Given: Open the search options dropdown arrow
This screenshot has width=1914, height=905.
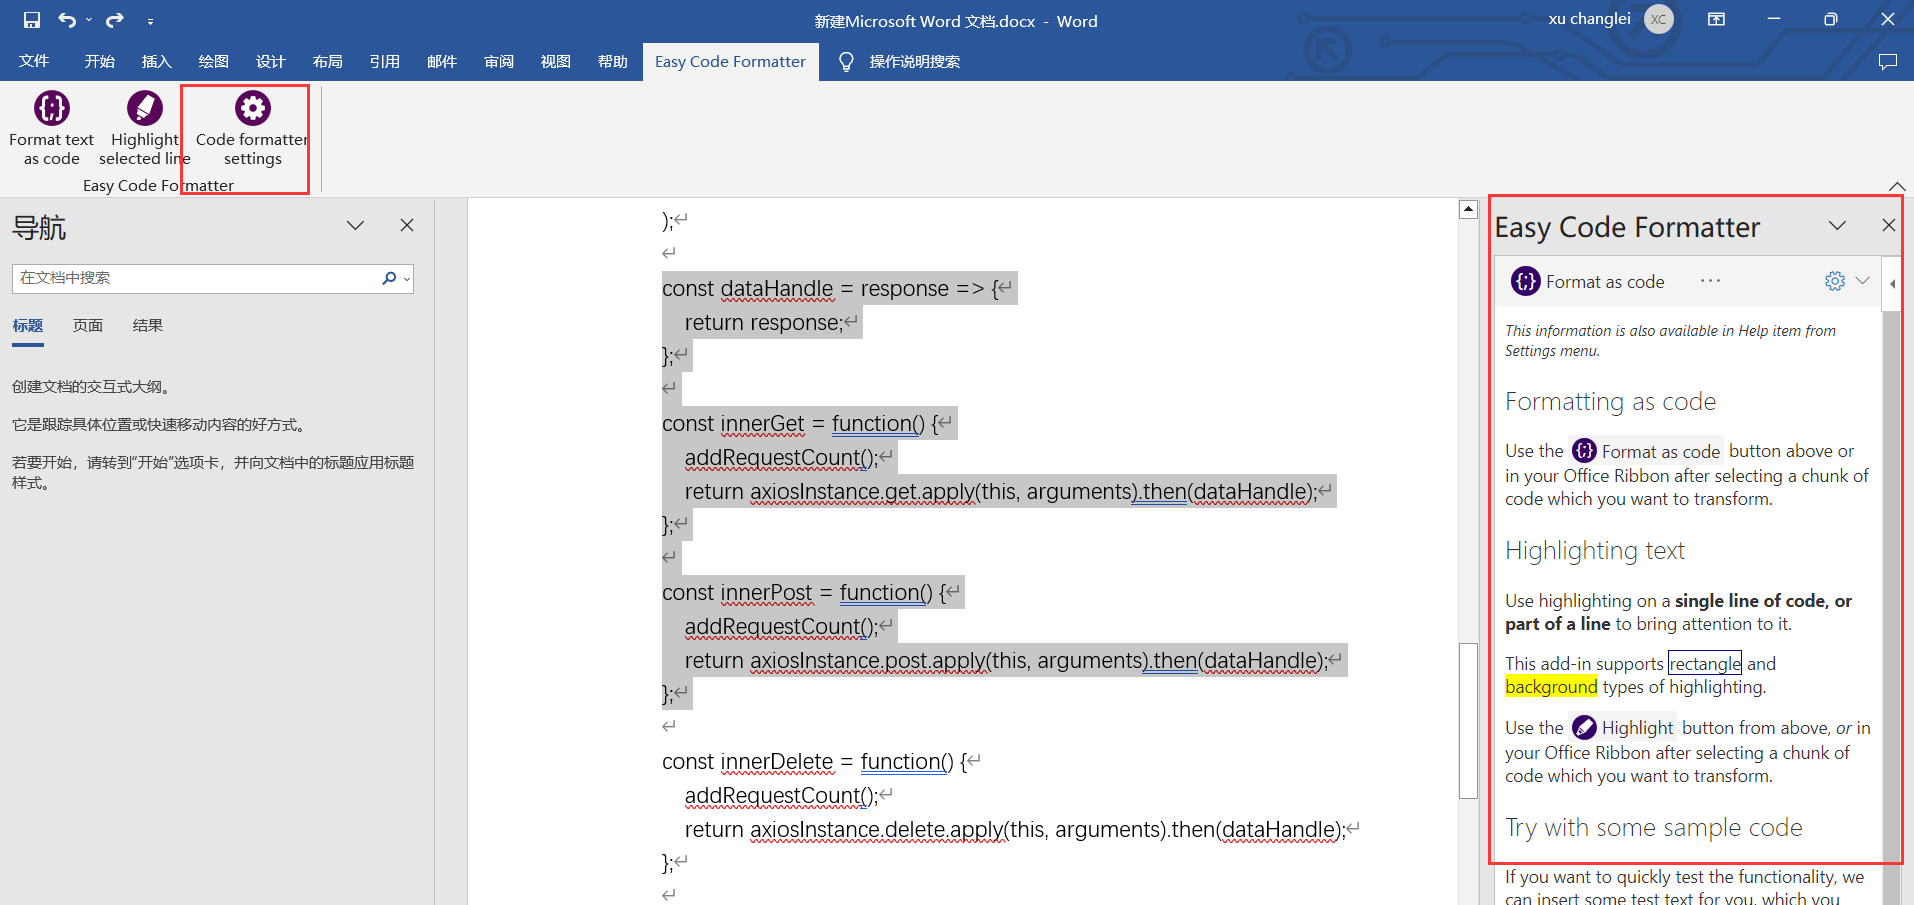Looking at the screenshot, I should point(407,279).
